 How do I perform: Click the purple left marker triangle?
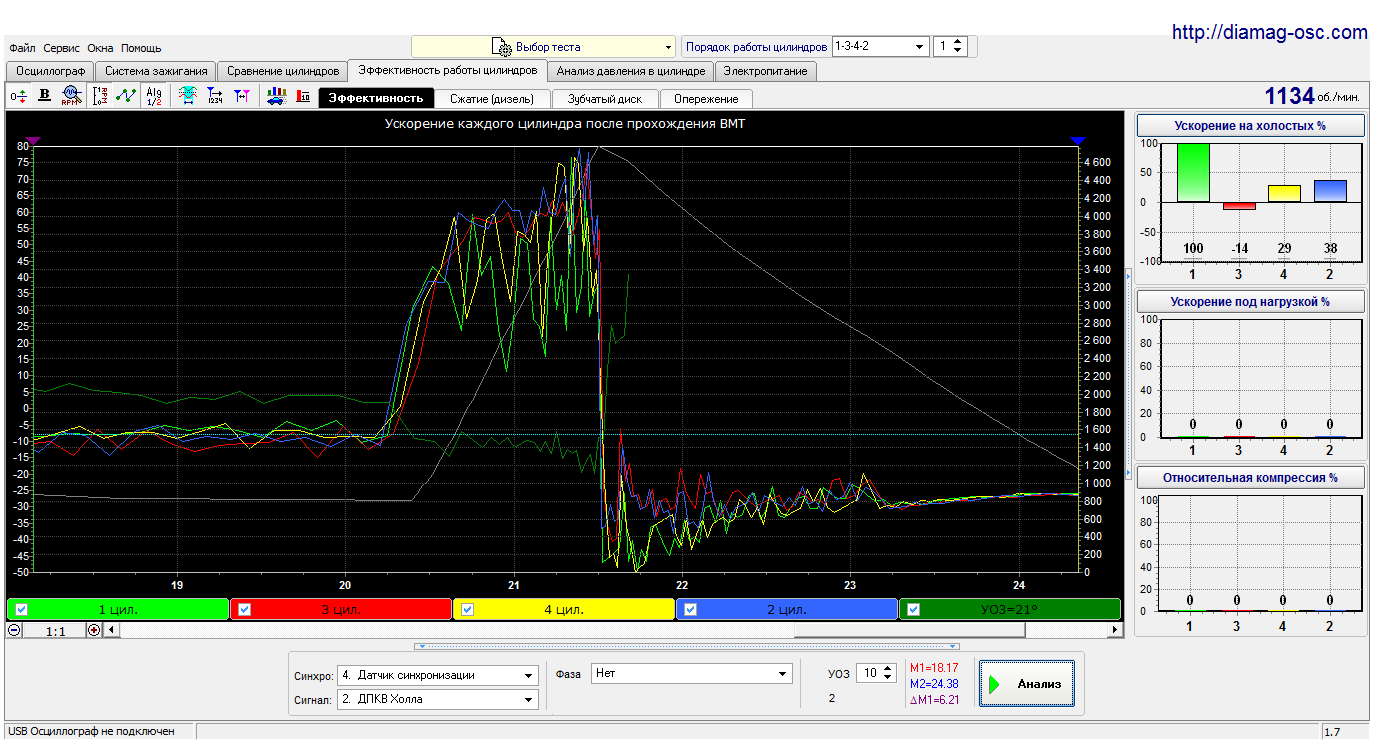pos(32,141)
